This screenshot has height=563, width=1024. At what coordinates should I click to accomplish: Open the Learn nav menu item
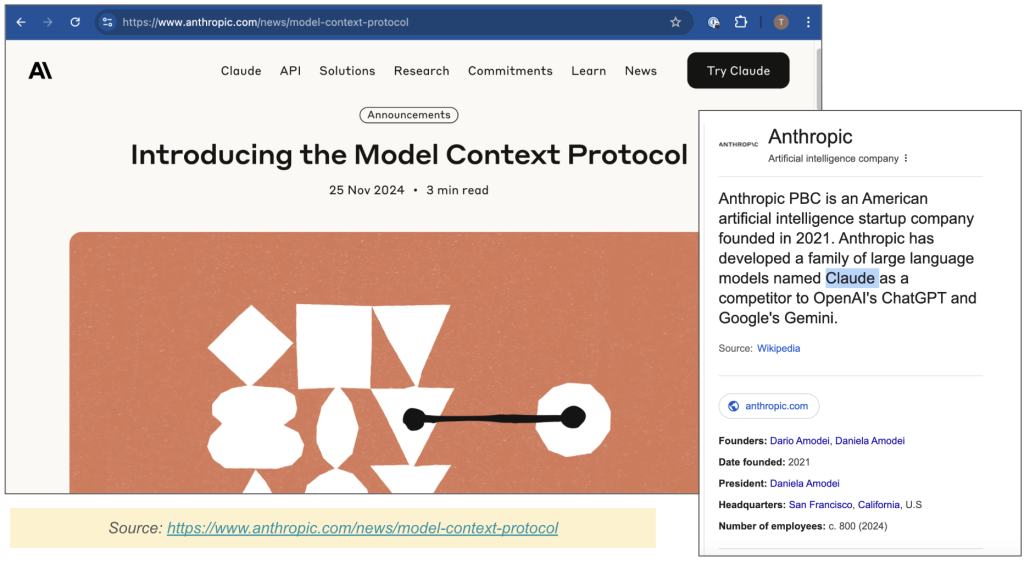click(x=588, y=71)
